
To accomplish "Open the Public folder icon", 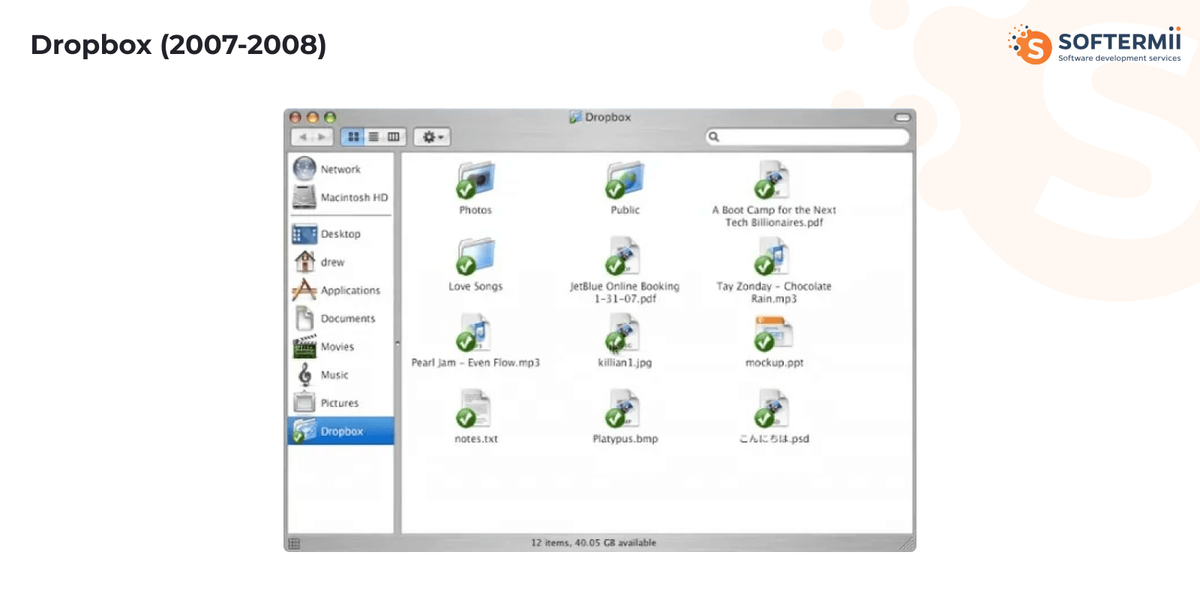I will [x=626, y=181].
